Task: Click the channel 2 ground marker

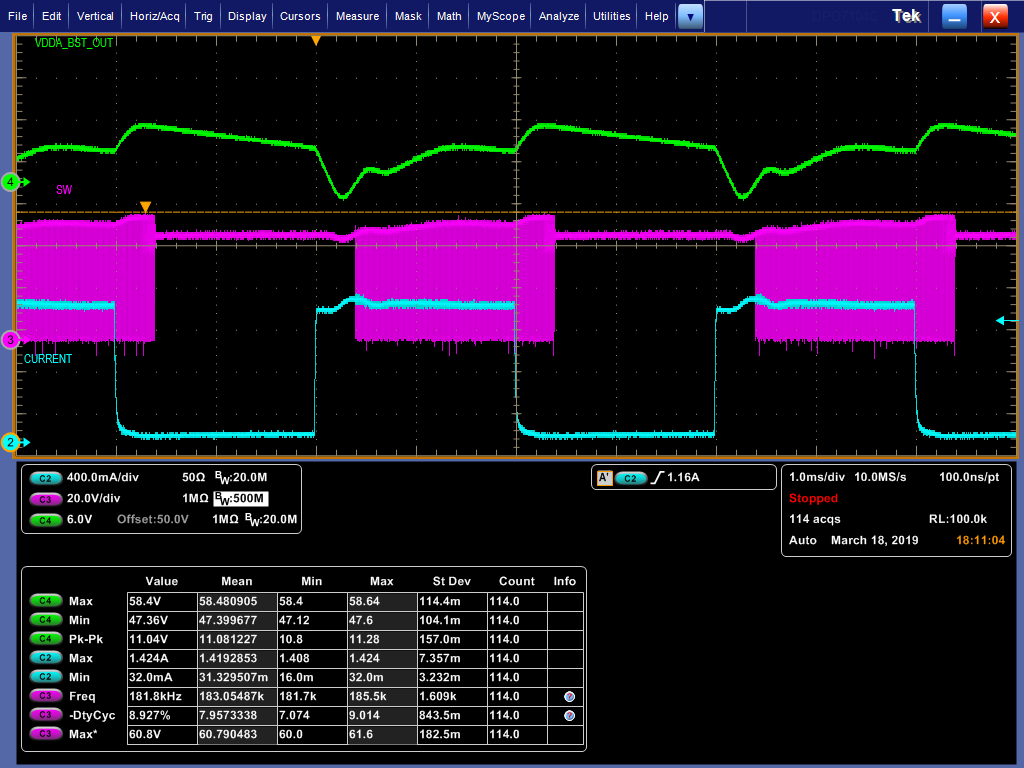Action: [10, 442]
